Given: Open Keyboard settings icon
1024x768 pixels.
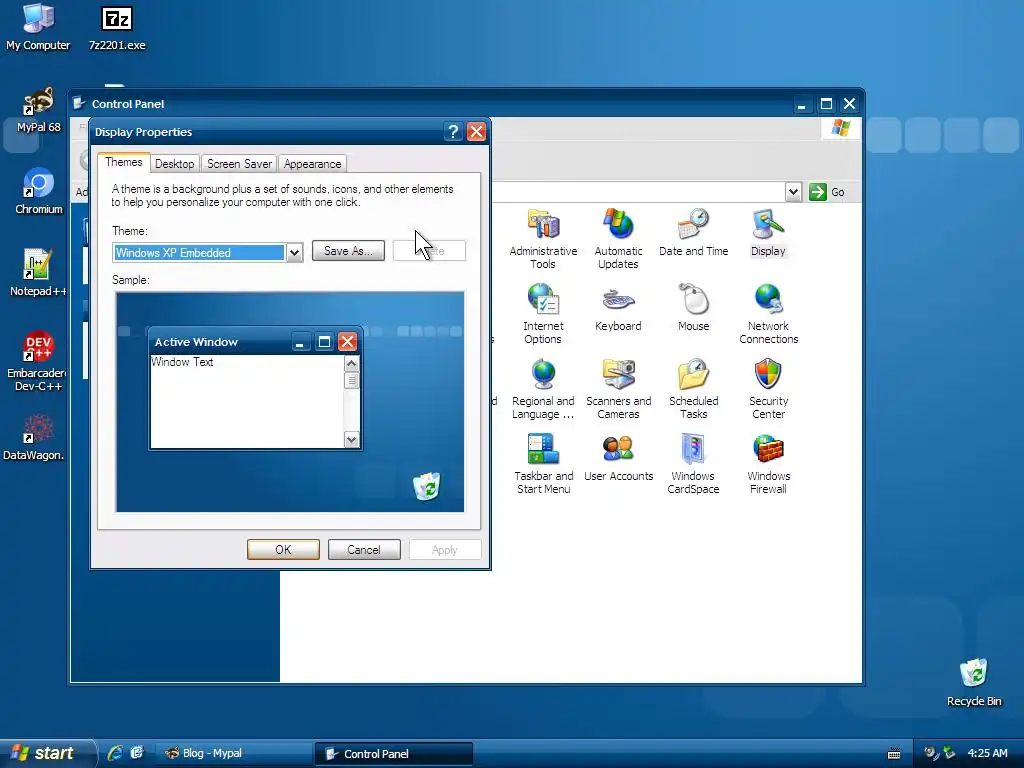Looking at the screenshot, I should 618,308.
